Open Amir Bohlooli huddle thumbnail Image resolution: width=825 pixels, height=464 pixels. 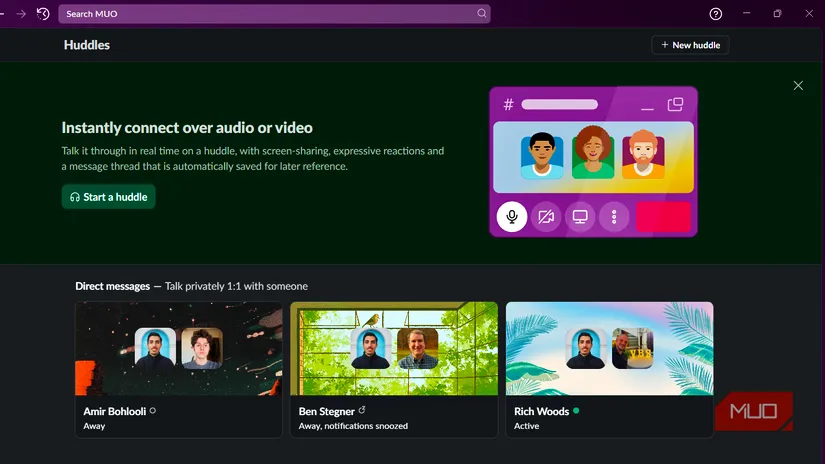179,348
